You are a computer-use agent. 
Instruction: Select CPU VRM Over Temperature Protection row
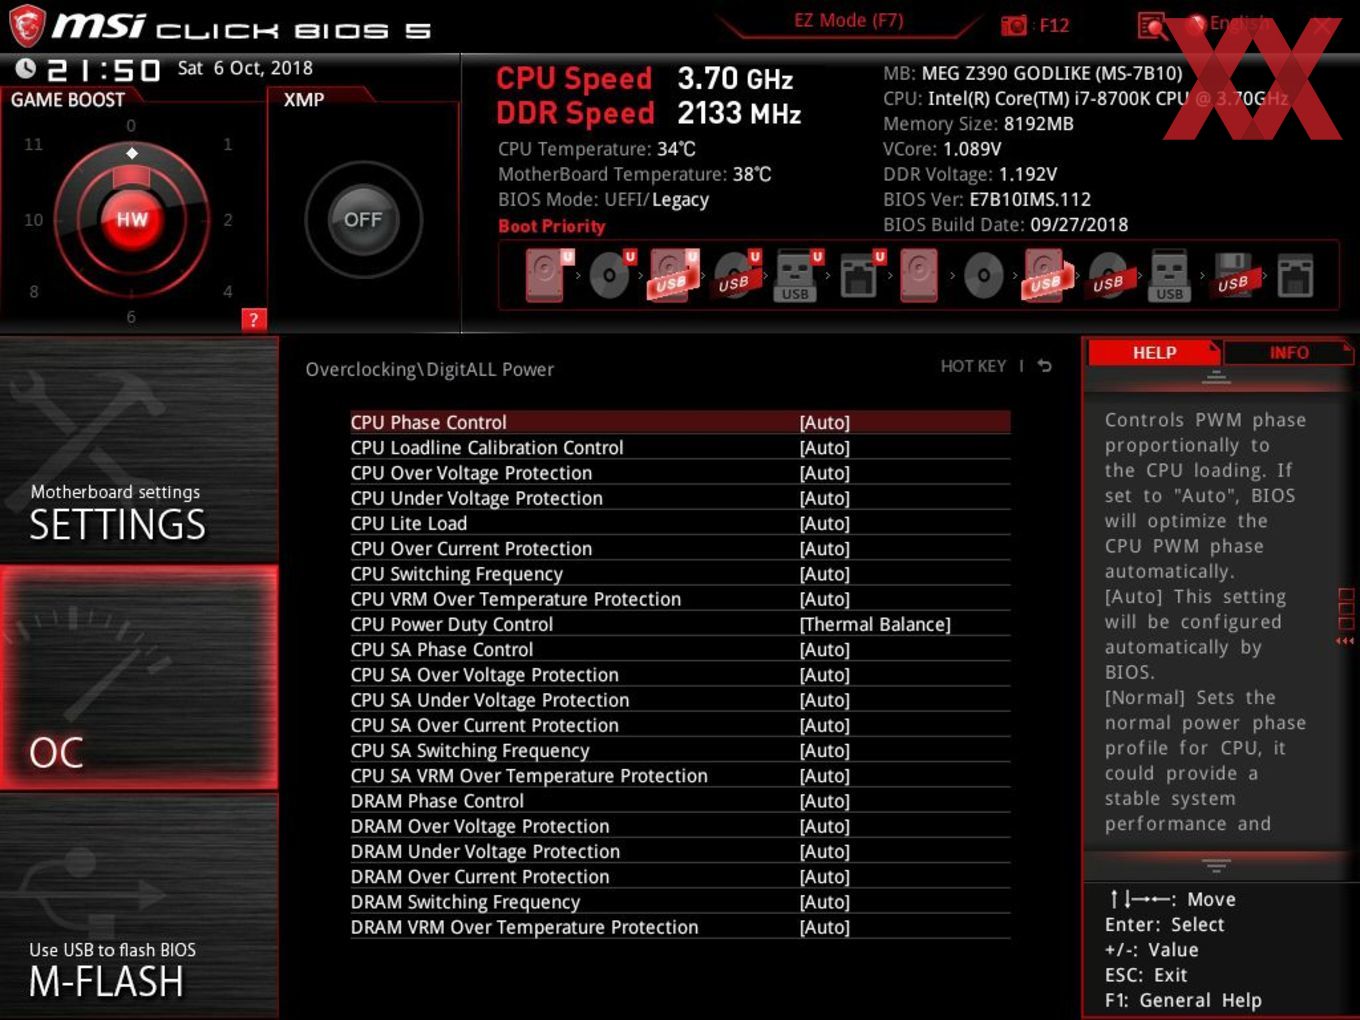coord(680,599)
